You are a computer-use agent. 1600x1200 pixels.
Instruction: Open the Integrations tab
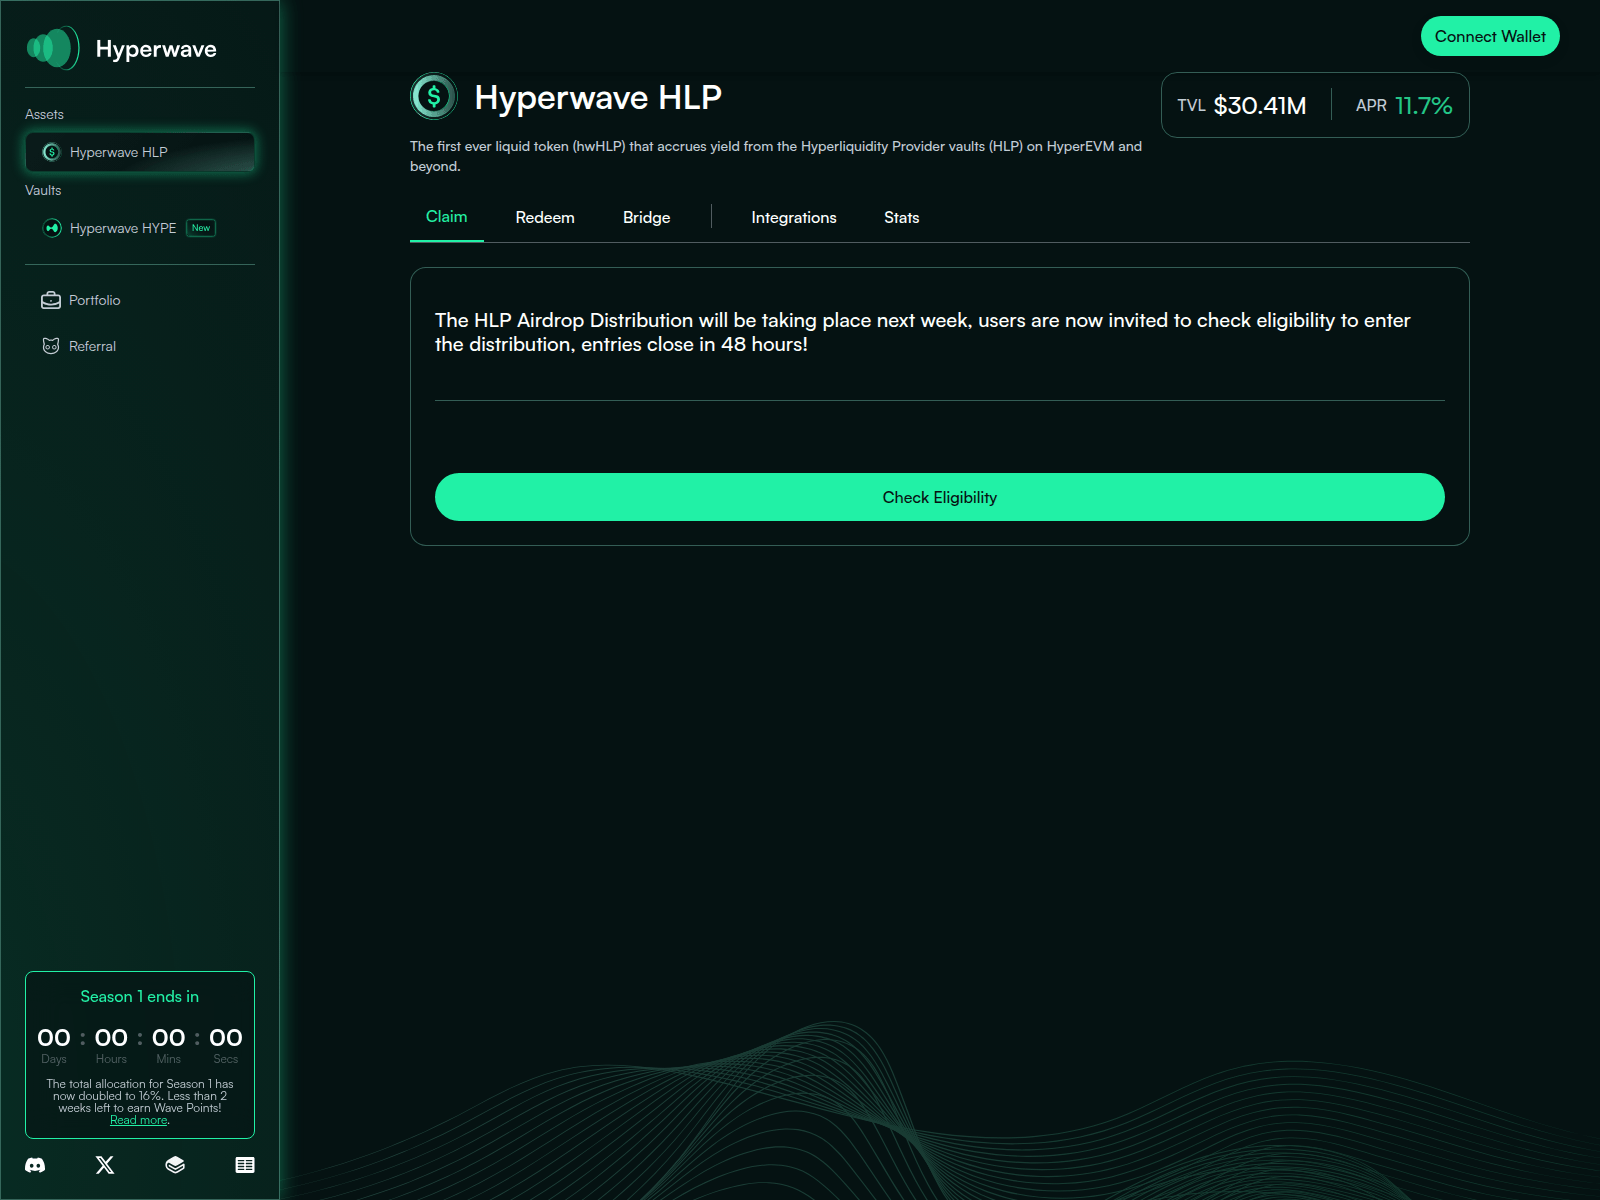(793, 217)
